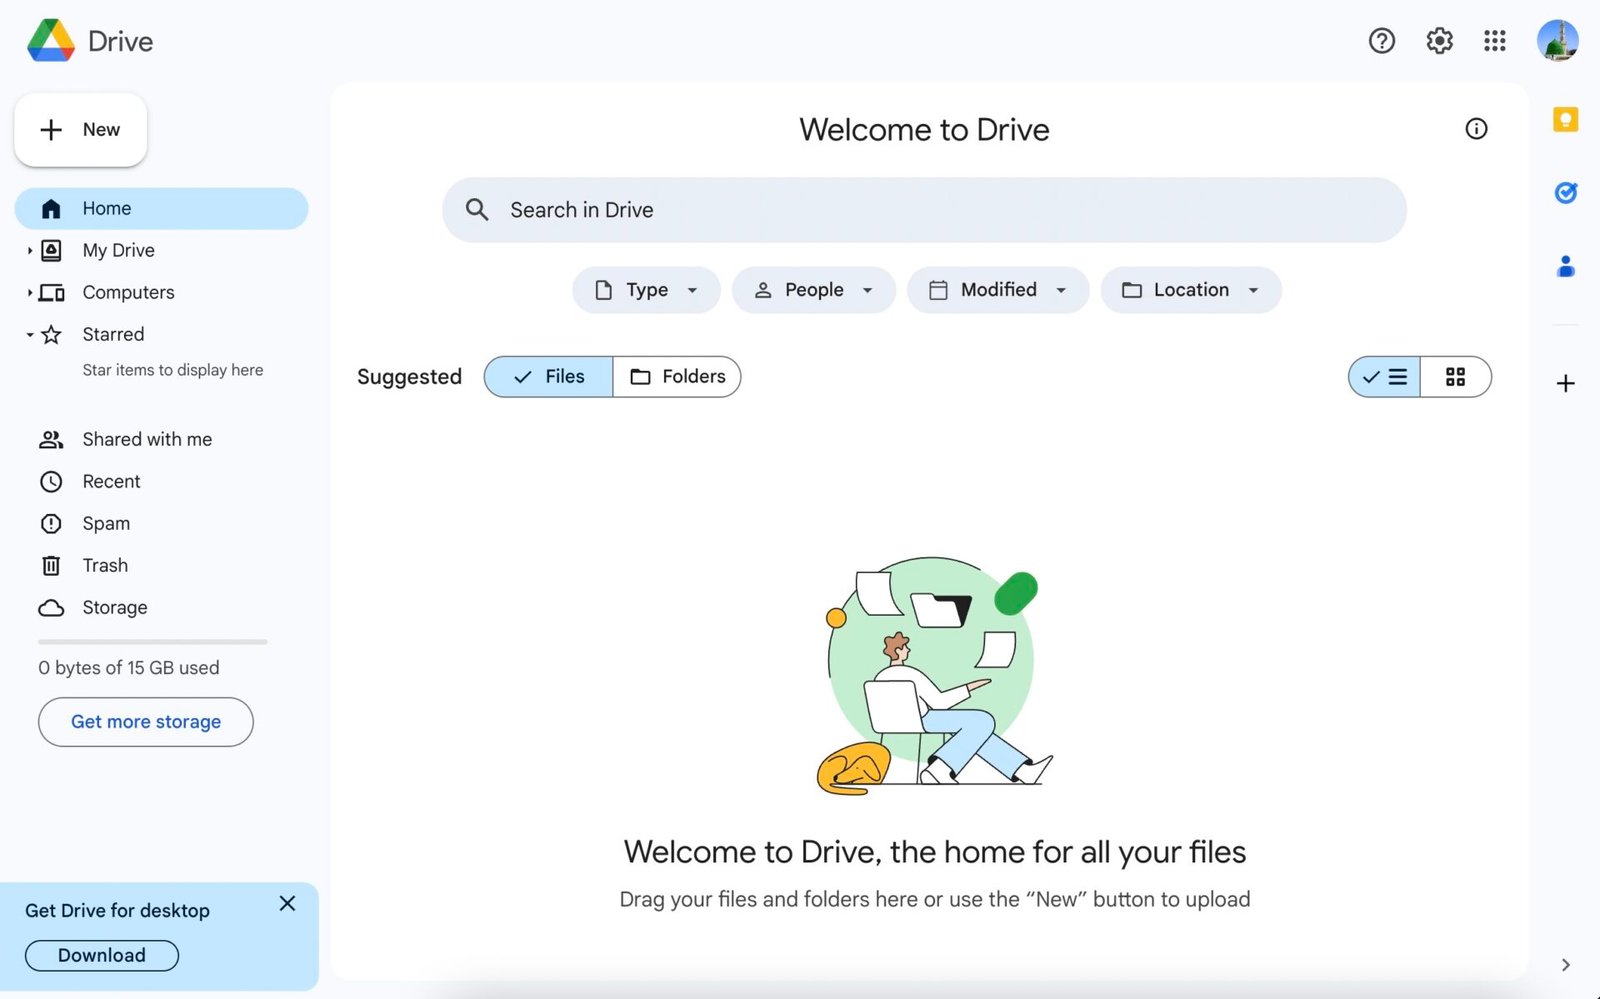
Task: Switch to grid view layout
Action: (x=1455, y=377)
